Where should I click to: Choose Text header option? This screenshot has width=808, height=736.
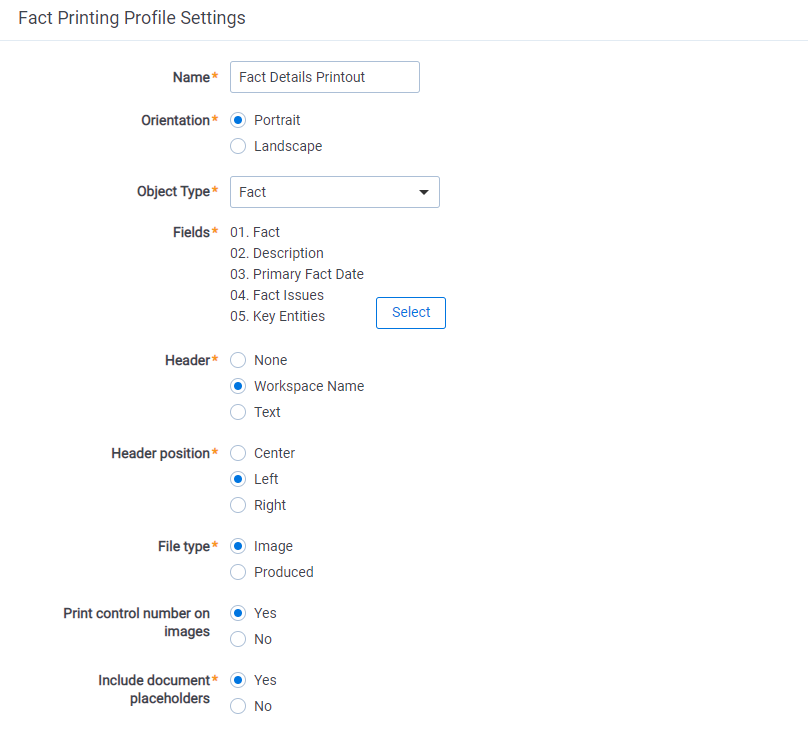[x=238, y=412]
